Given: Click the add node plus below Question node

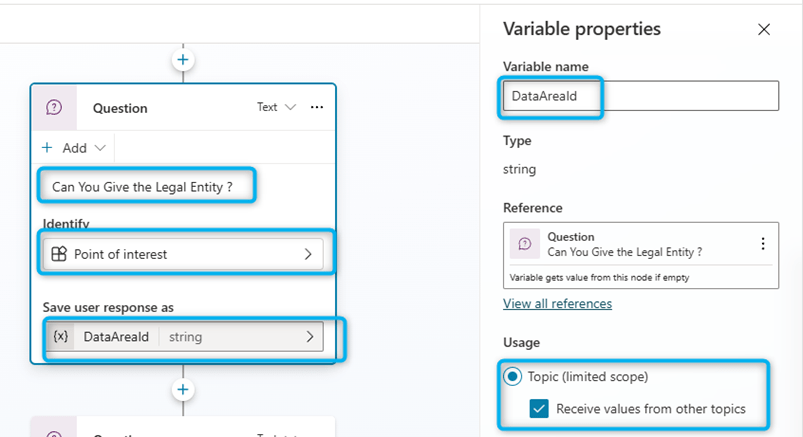Looking at the screenshot, I should coord(182,389).
